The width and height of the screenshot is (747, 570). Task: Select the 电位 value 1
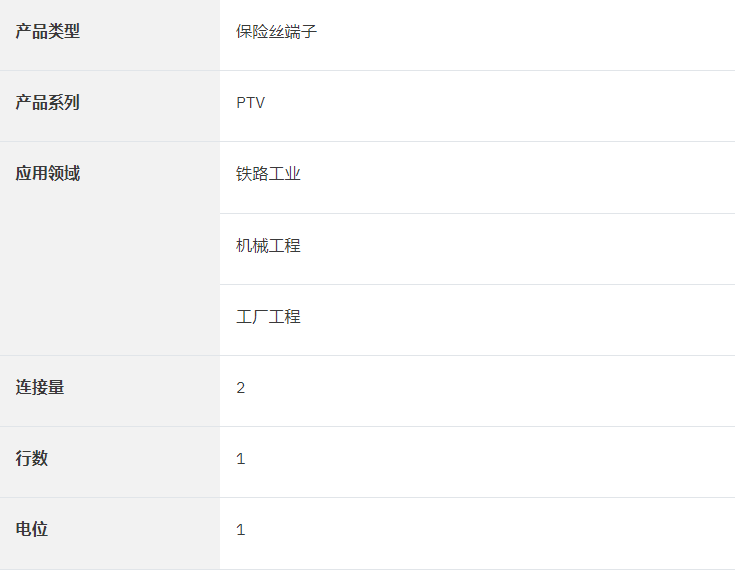point(241,530)
